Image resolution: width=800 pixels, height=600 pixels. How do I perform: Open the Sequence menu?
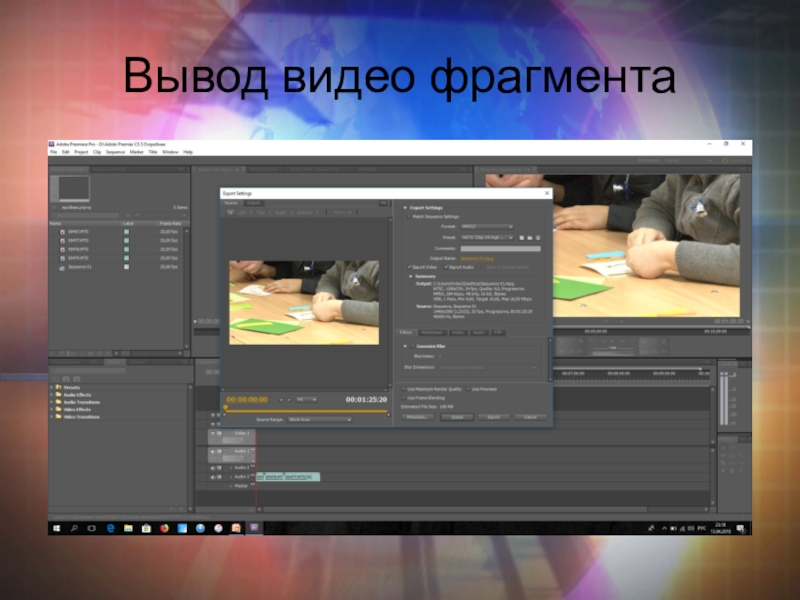point(115,152)
